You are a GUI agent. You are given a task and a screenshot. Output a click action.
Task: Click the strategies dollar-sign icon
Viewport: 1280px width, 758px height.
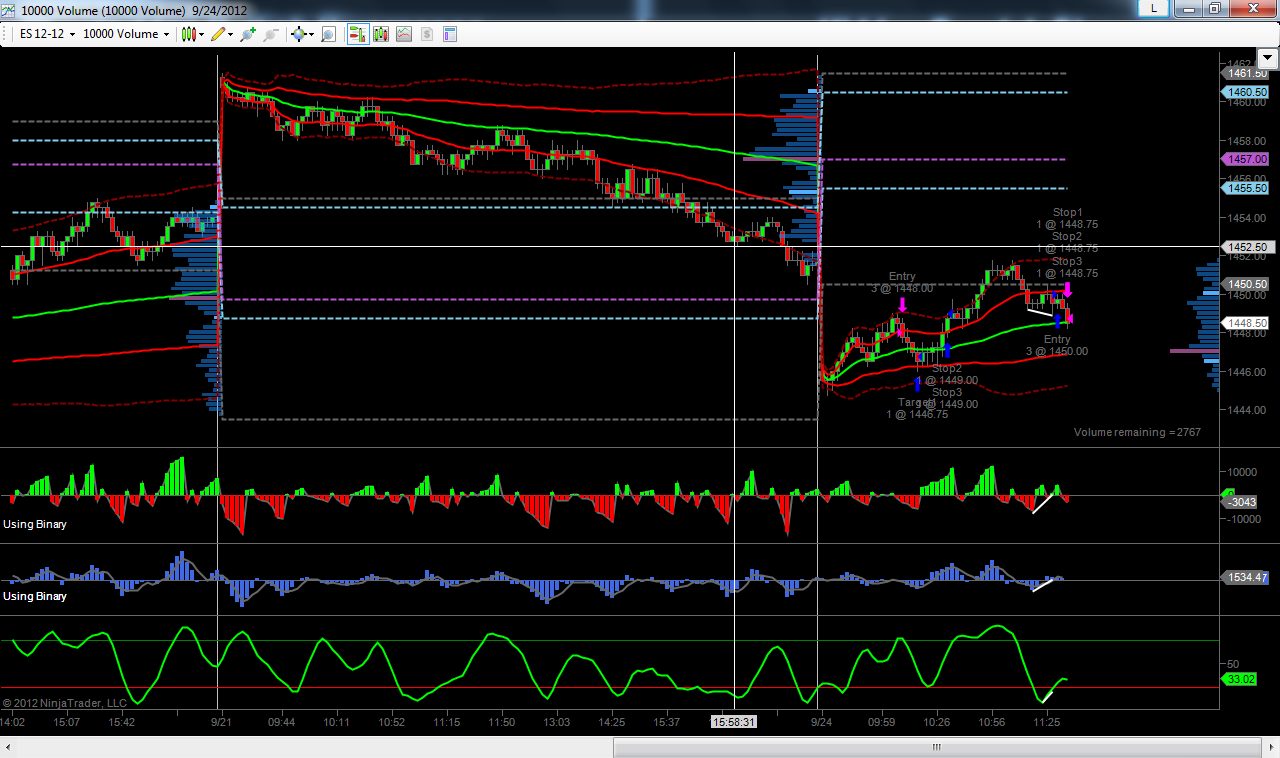(x=427, y=34)
